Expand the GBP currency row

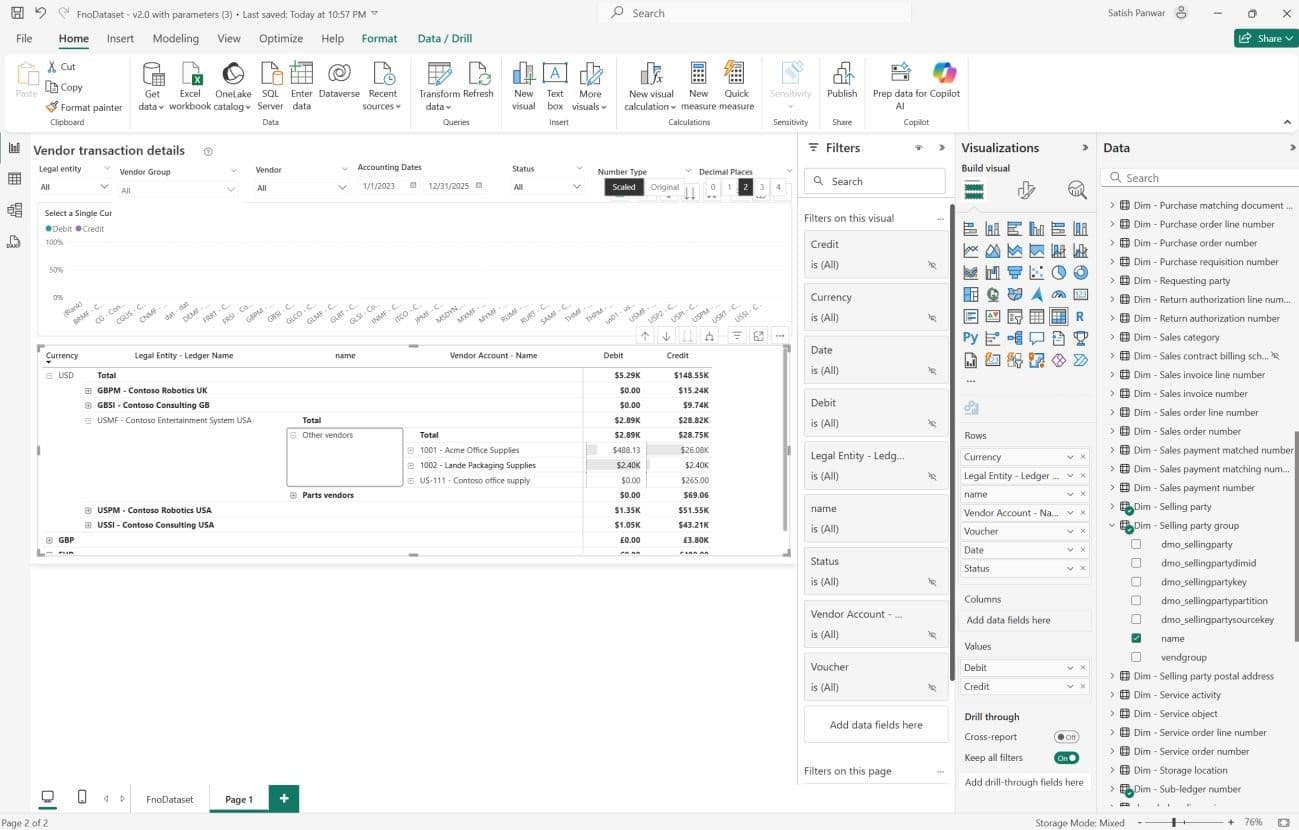49,540
